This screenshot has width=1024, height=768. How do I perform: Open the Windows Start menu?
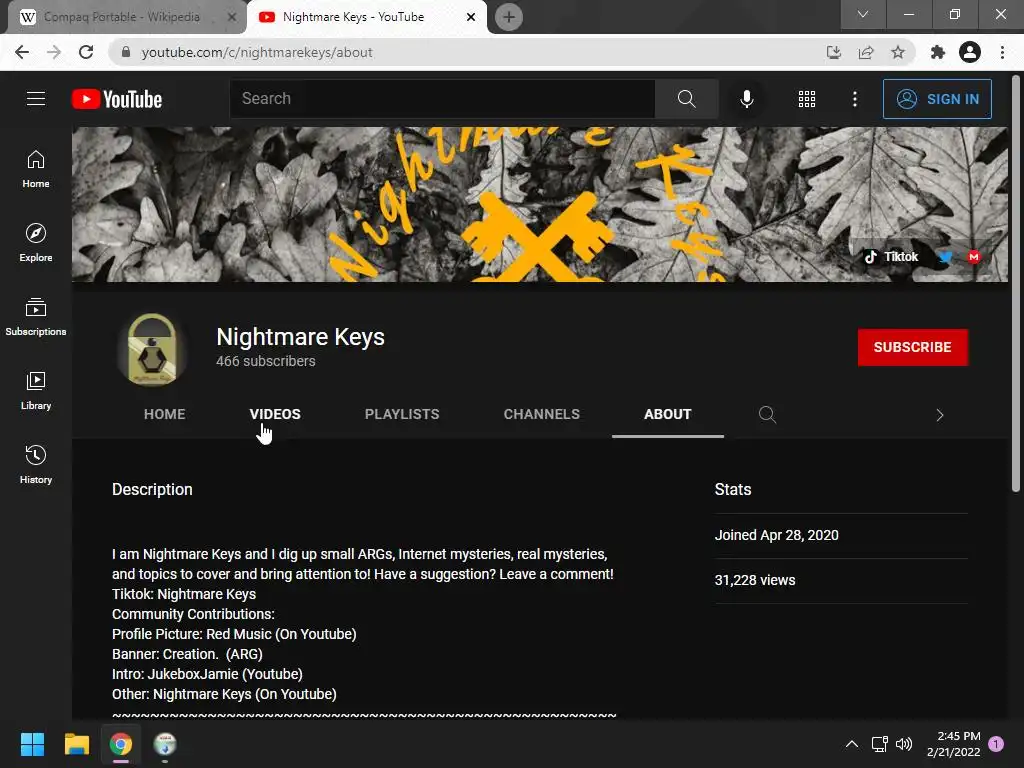coord(32,744)
